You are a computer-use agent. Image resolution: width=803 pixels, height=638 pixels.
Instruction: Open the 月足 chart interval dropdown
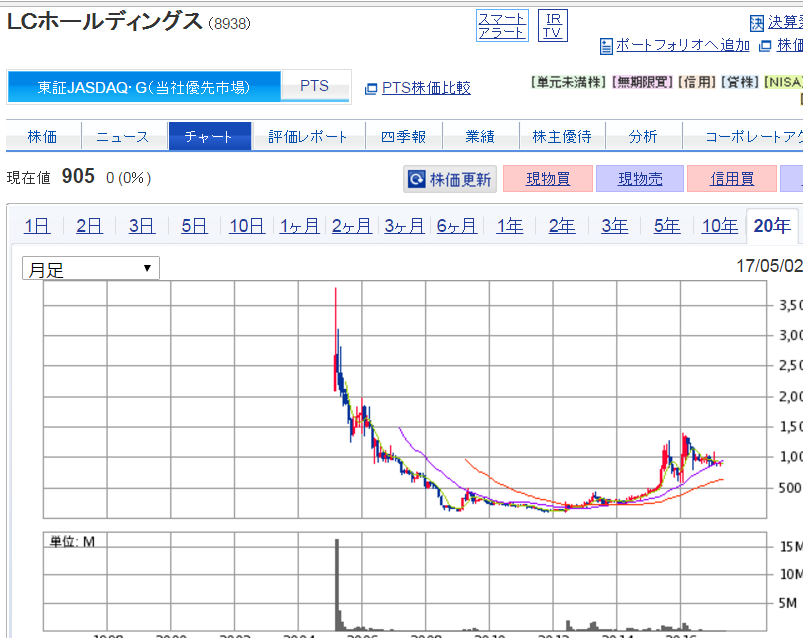[91, 268]
